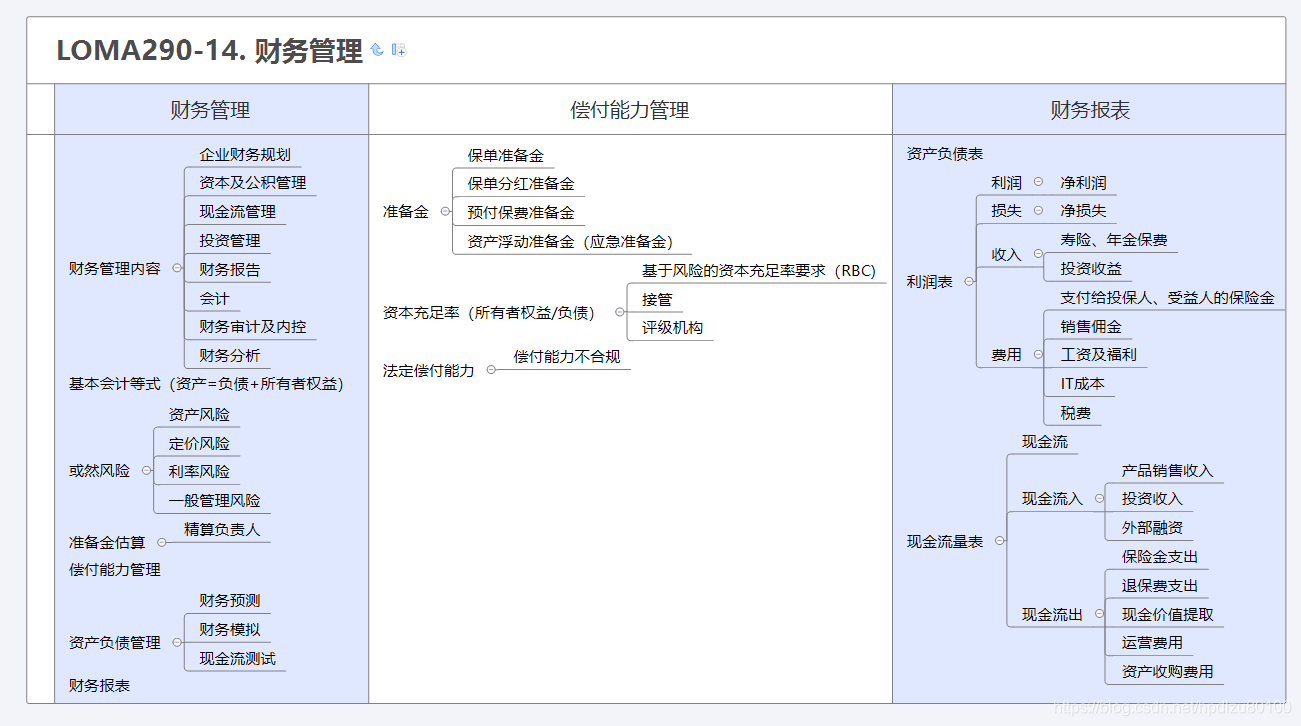Collapse the 财务管理内容 branch
1301x726 pixels.
tap(177, 269)
